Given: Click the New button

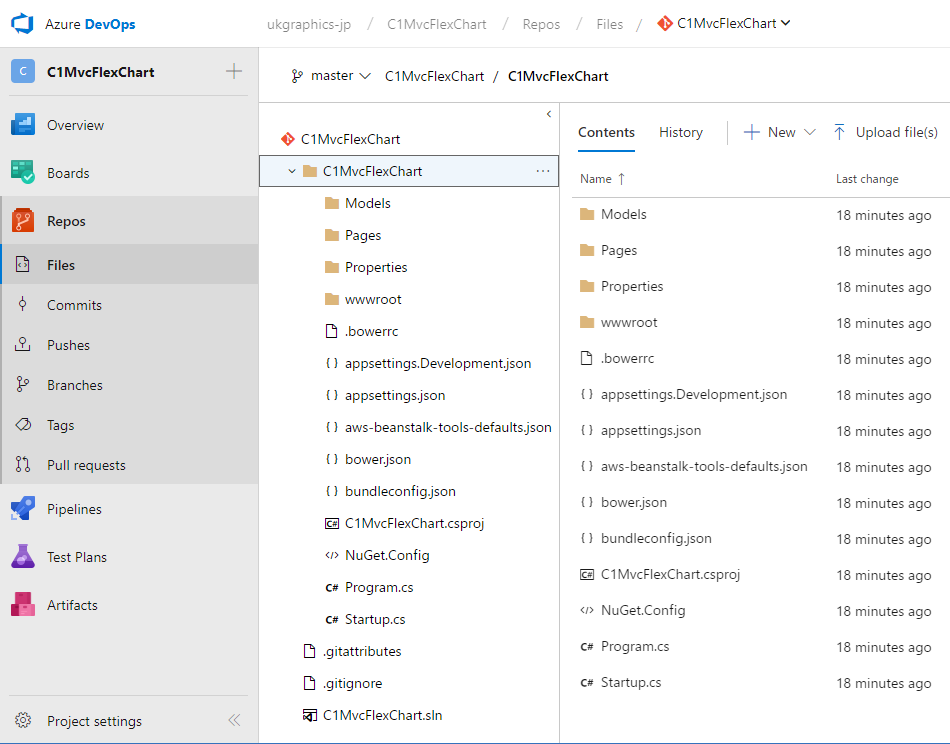Looking at the screenshot, I should point(769,132).
